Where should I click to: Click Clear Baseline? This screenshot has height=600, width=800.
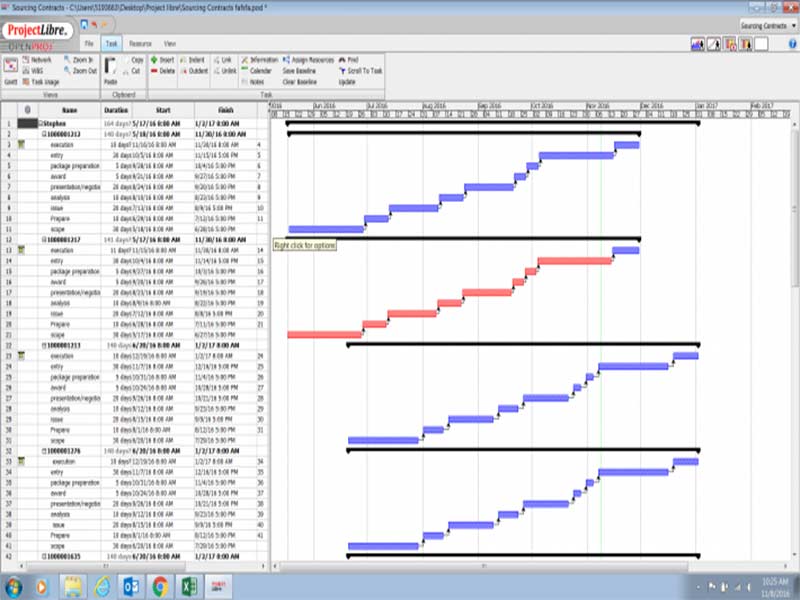point(299,82)
